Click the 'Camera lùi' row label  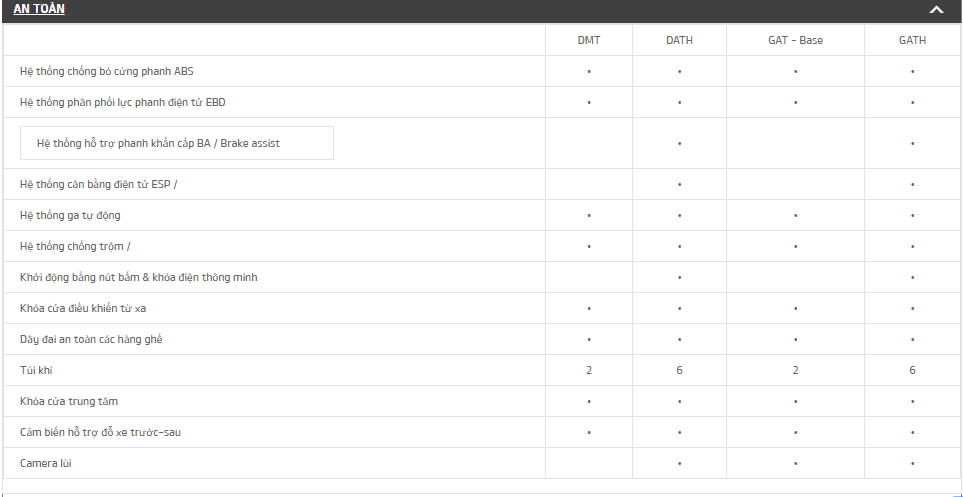coord(46,463)
